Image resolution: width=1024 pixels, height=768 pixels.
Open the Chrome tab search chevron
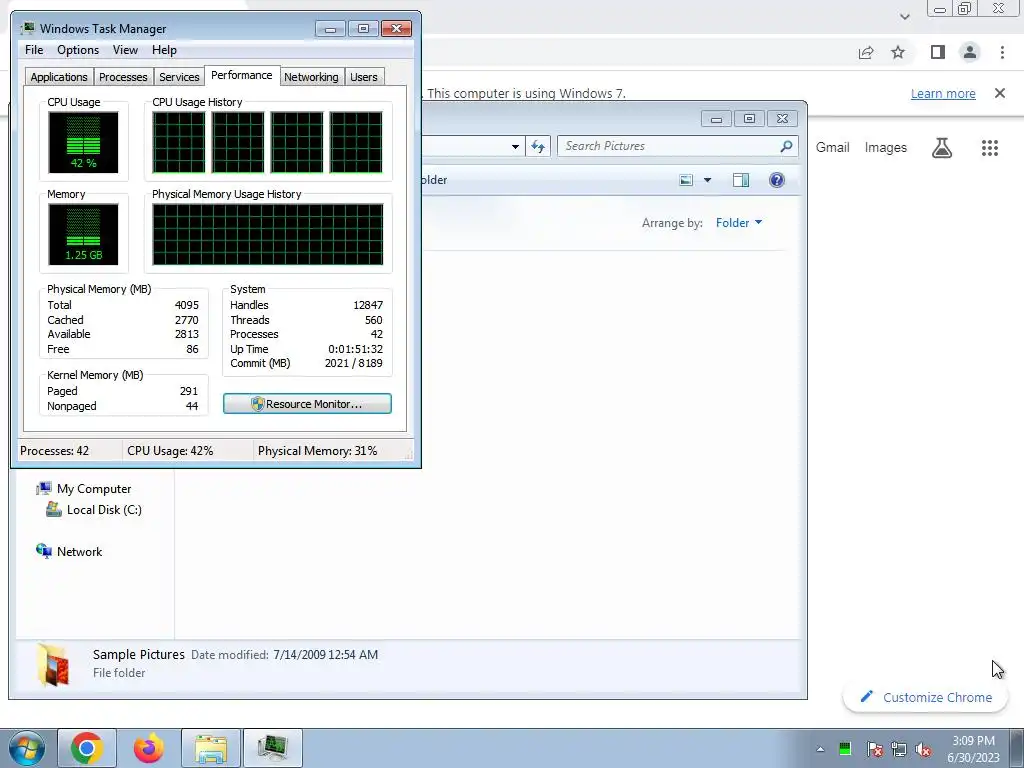904,16
